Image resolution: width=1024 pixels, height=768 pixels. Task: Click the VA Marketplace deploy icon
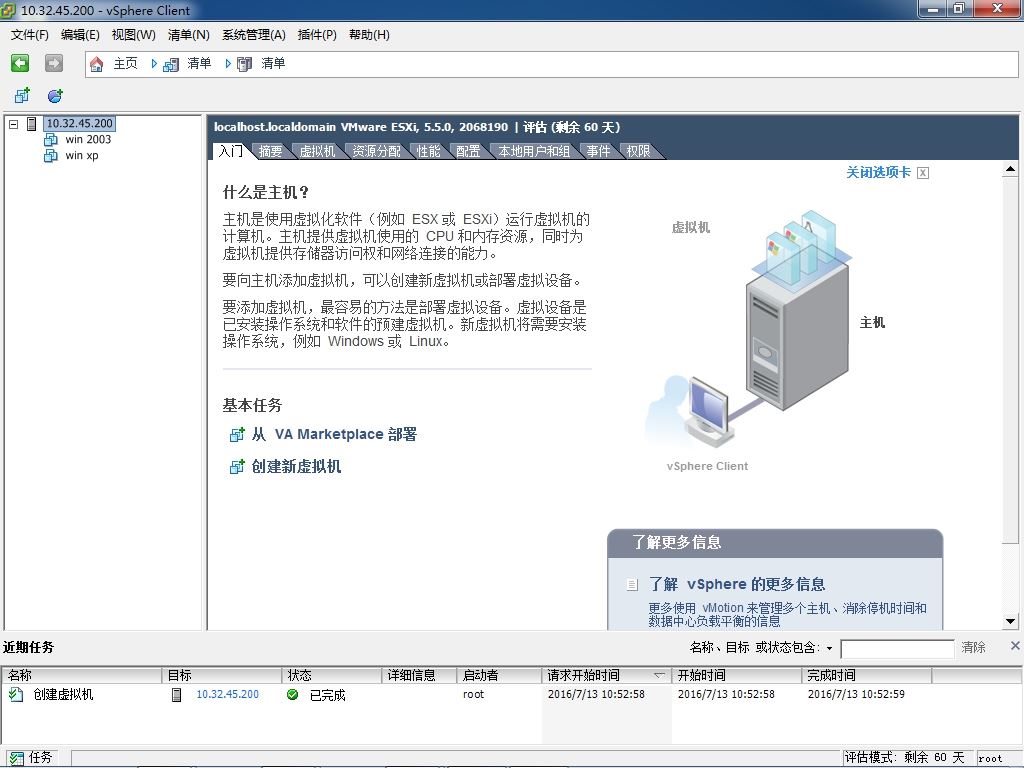[x=237, y=434]
